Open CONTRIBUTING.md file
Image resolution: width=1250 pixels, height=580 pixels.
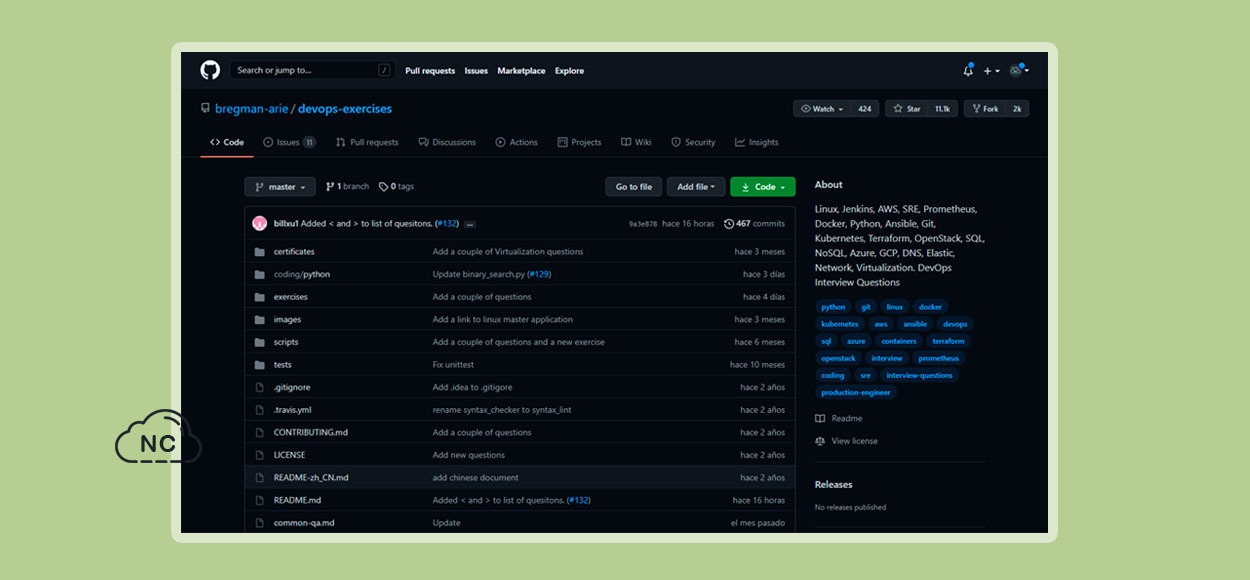(x=311, y=433)
